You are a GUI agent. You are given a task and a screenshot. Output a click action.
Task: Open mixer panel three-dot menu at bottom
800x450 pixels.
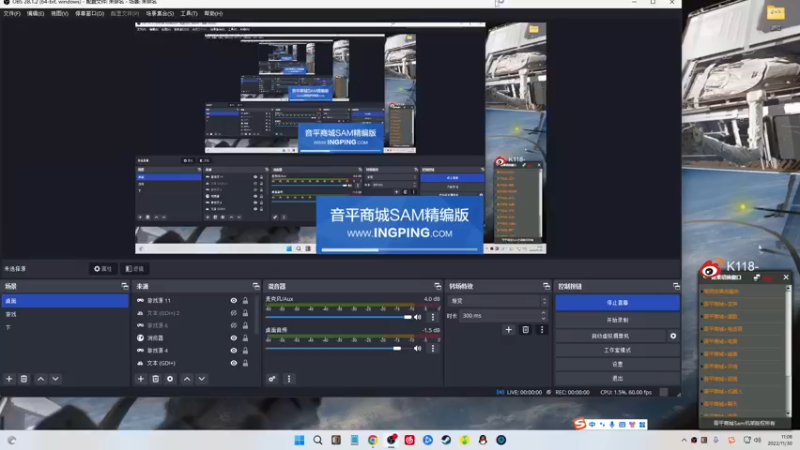tap(289, 379)
